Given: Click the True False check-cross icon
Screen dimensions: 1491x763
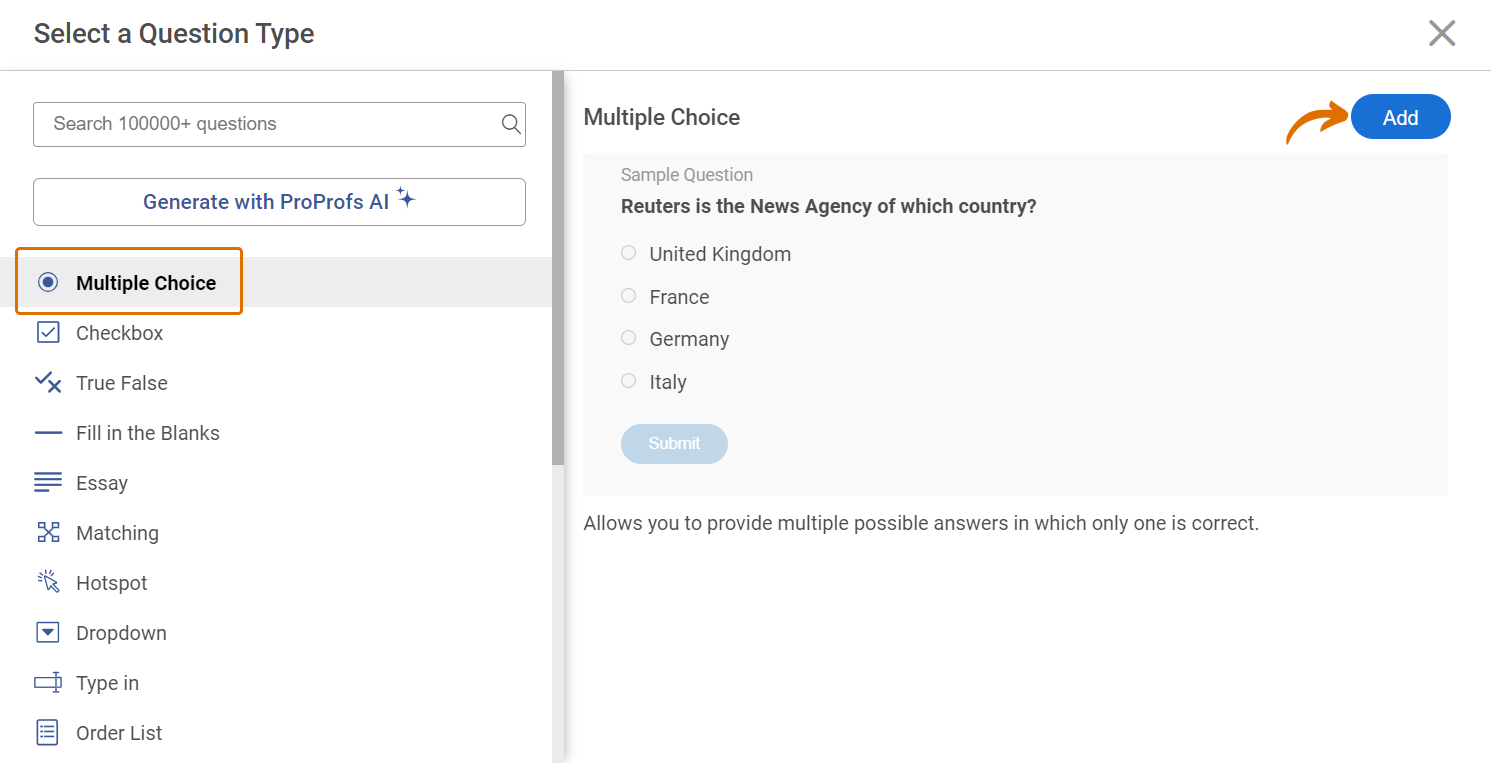Looking at the screenshot, I should pyautogui.click(x=48, y=382).
